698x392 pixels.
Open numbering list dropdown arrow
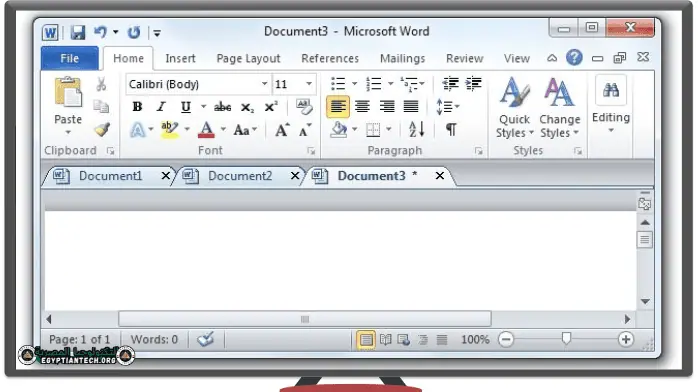390,84
